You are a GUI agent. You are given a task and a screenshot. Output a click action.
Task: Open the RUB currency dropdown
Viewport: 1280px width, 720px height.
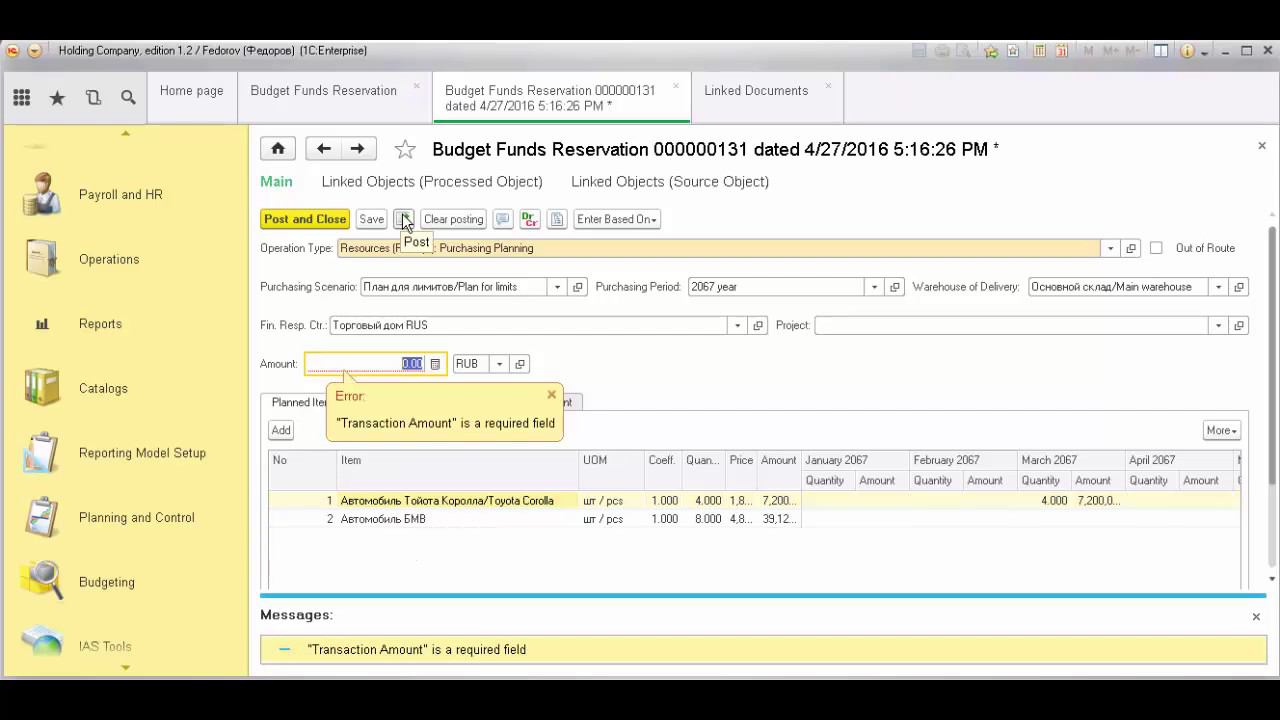point(499,364)
